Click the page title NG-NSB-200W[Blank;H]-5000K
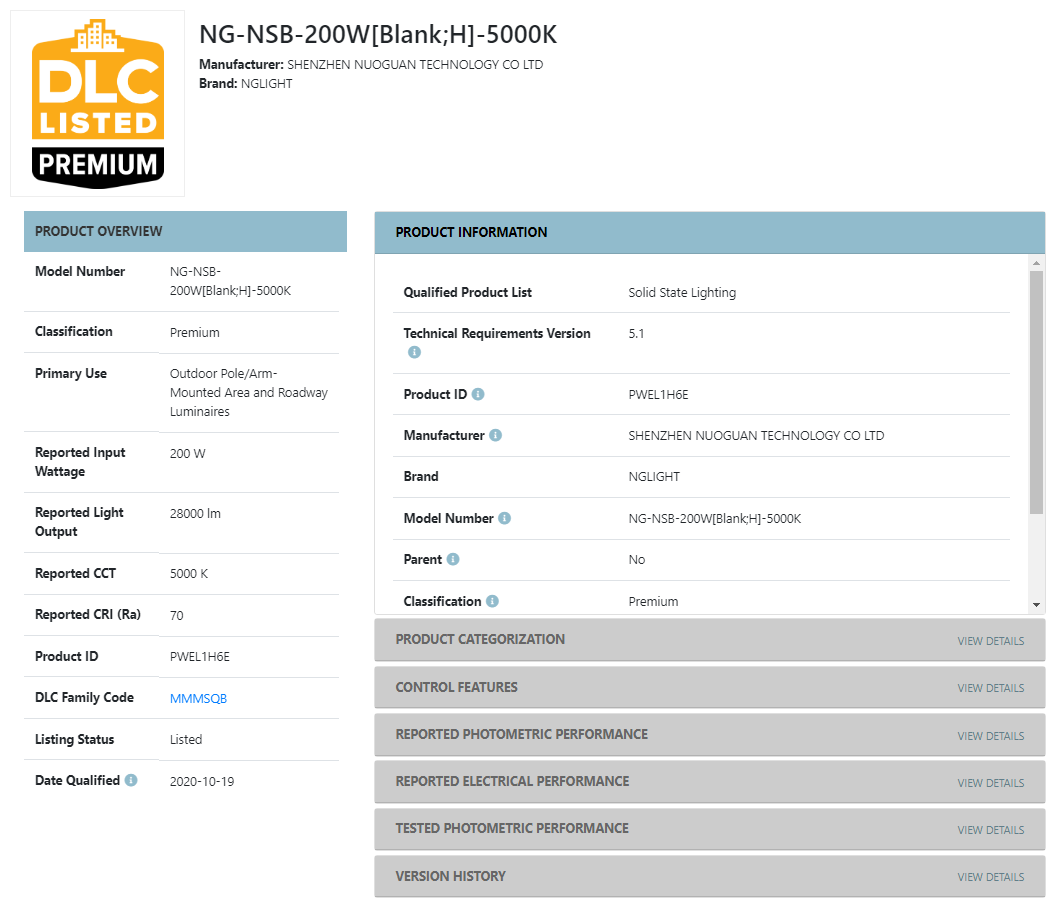Viewport: 1059px width, 909px height. click(x=378, y=34)
